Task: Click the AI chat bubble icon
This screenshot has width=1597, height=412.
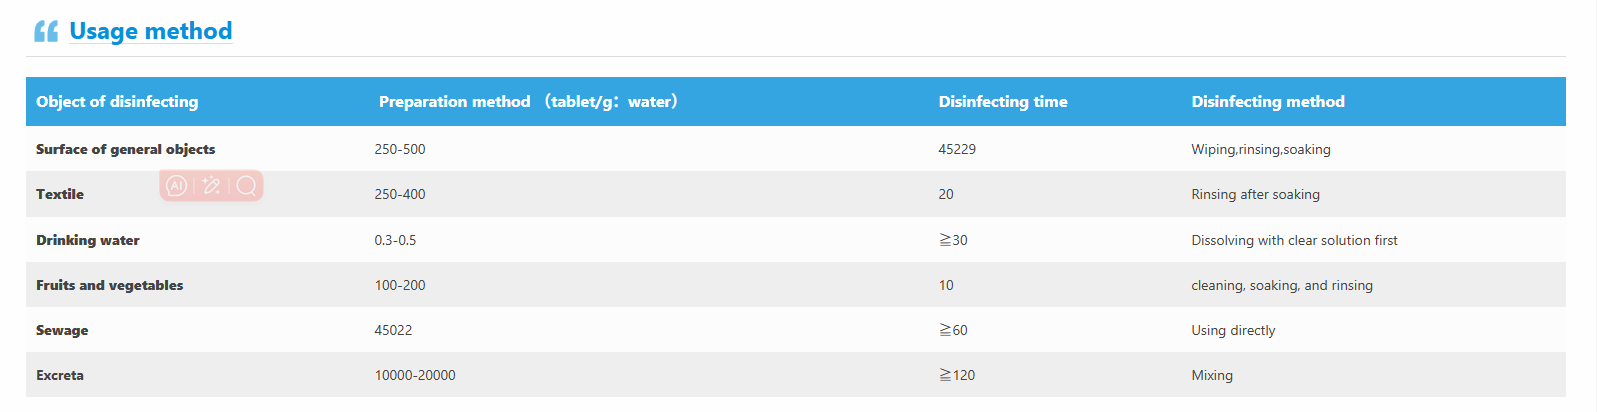Action: [176, 185]
